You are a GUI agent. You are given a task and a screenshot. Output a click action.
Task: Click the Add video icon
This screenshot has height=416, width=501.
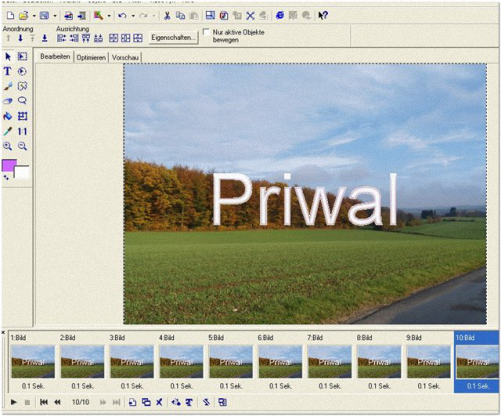point(82,15)
